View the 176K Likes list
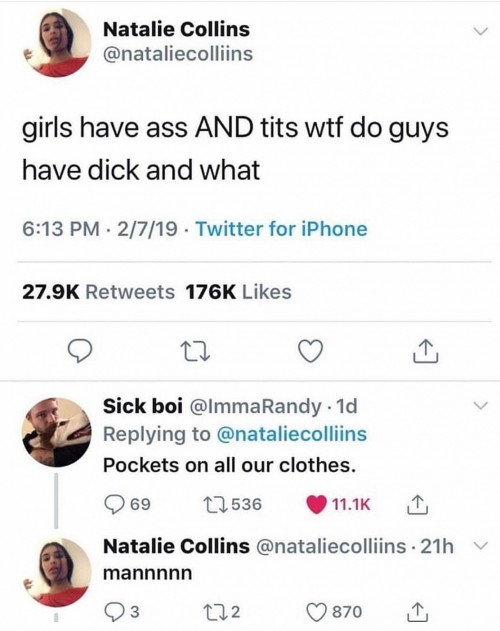This screenshot has height=631, width=500. coord(238,292)
